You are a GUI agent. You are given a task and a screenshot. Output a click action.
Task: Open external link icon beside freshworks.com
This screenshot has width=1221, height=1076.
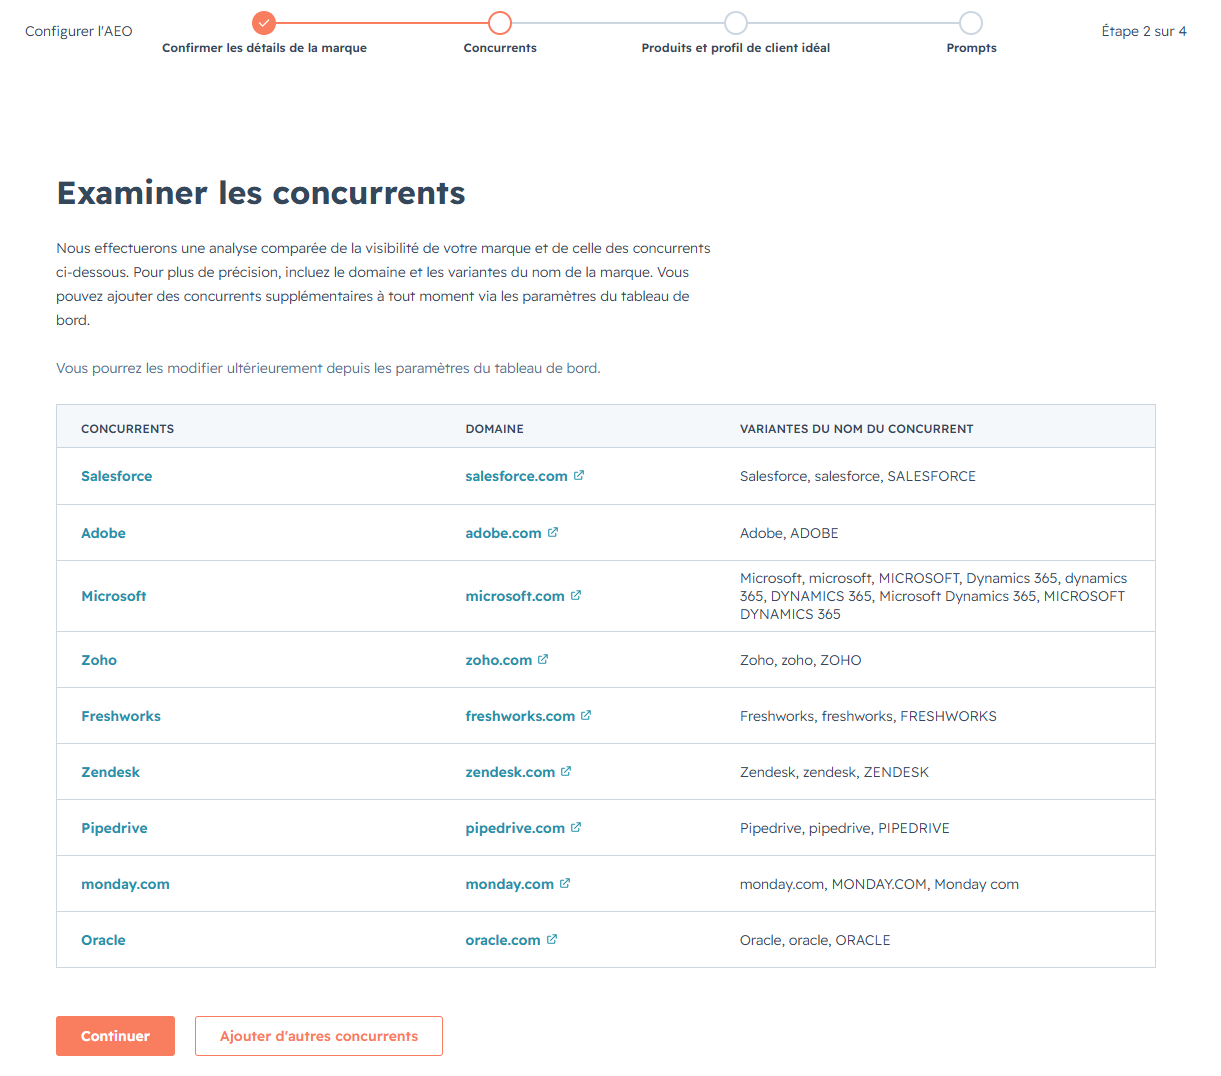click(x=586, y=716)
